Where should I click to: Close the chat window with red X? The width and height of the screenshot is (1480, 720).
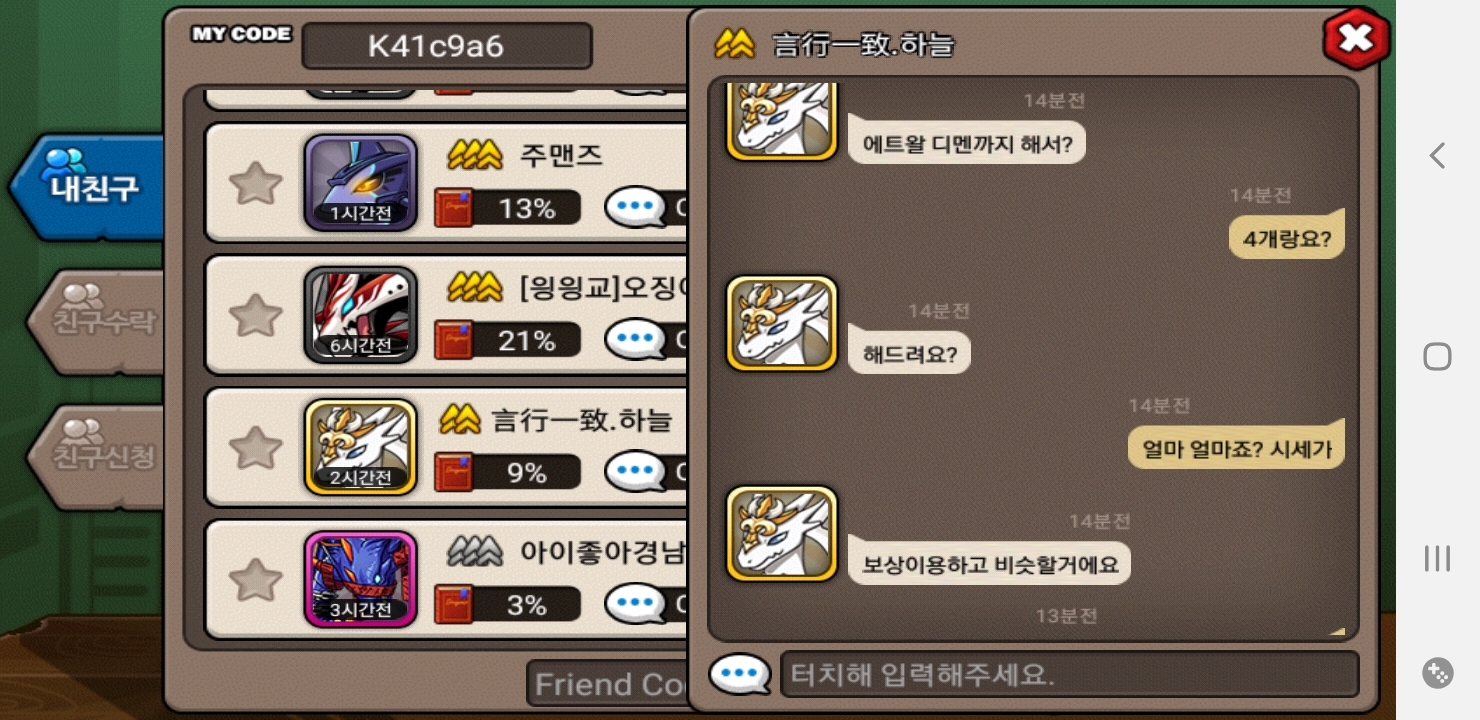(x=1355, y=38)
